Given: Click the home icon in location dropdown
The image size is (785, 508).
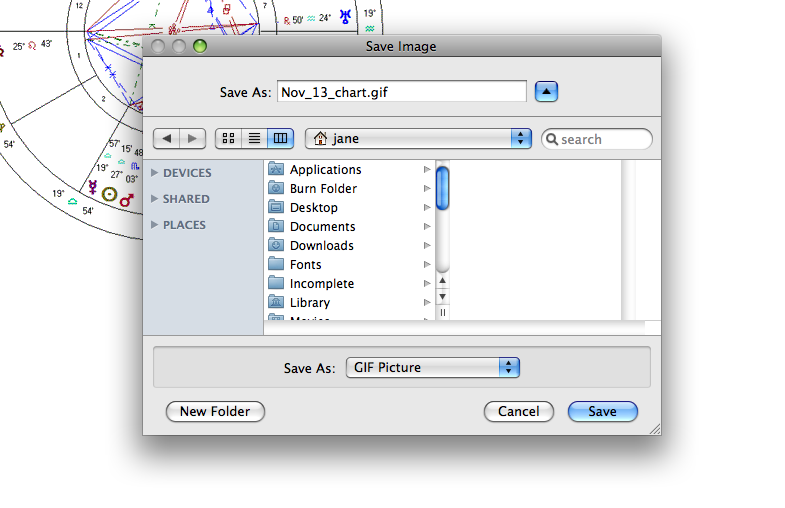Looking at the screenshot, I should pyautogui.click(x=320, y=138).
